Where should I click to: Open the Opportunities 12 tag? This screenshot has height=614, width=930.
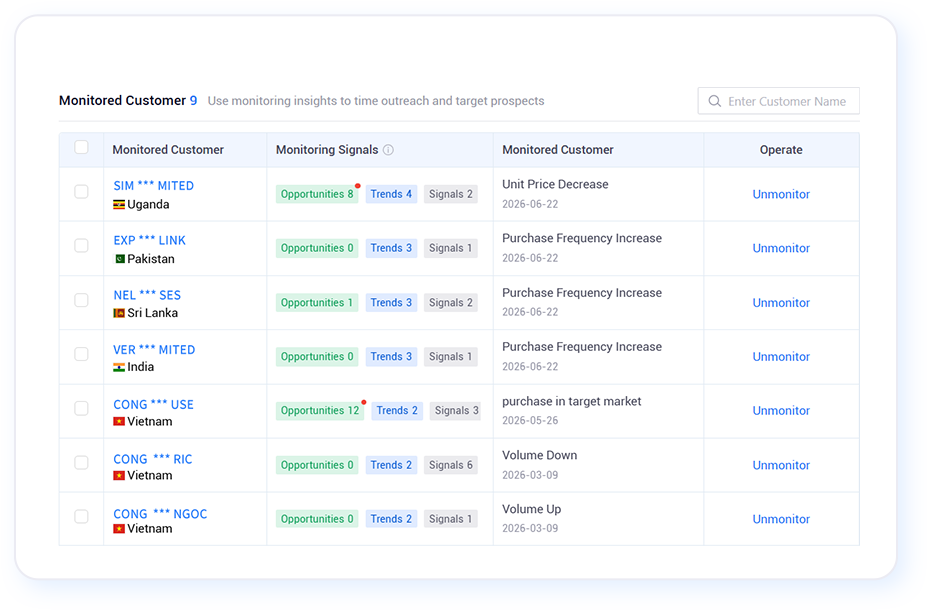pos(320,411)
